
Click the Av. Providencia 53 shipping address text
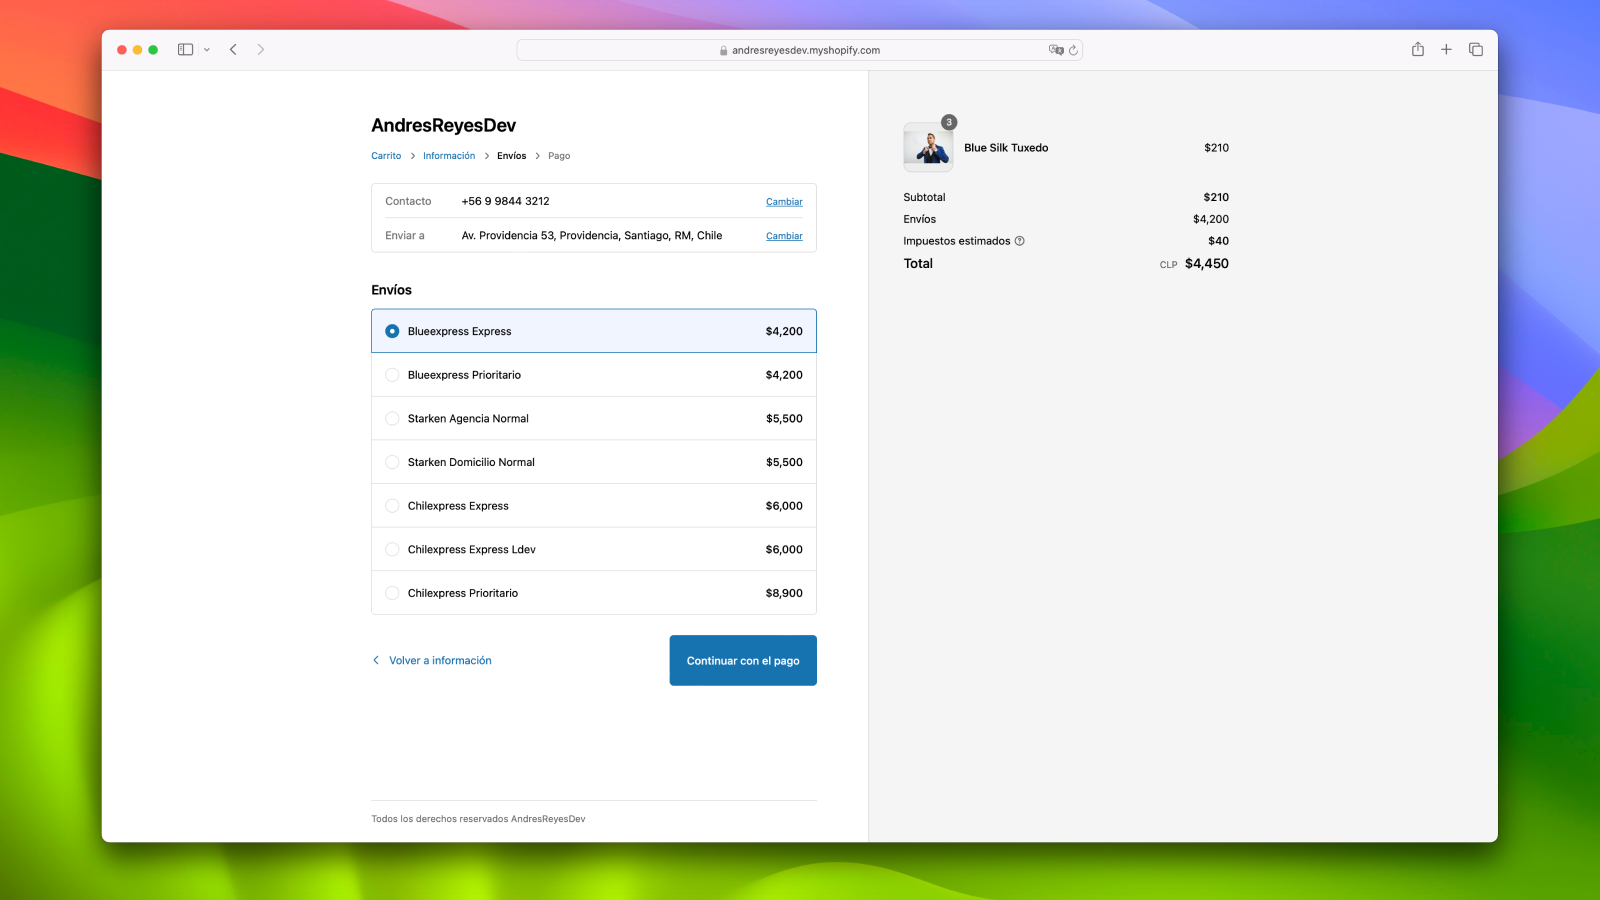[x=591, y=236]
